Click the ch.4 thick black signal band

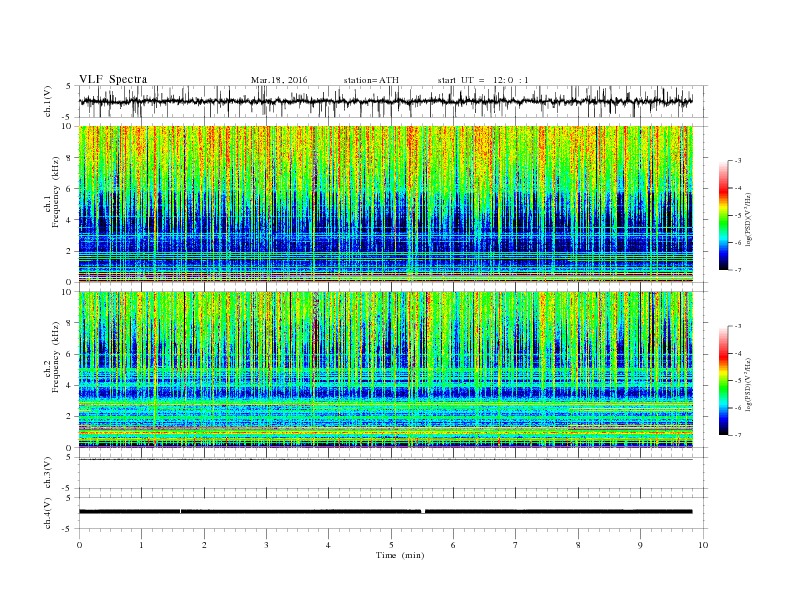[386, 512]
